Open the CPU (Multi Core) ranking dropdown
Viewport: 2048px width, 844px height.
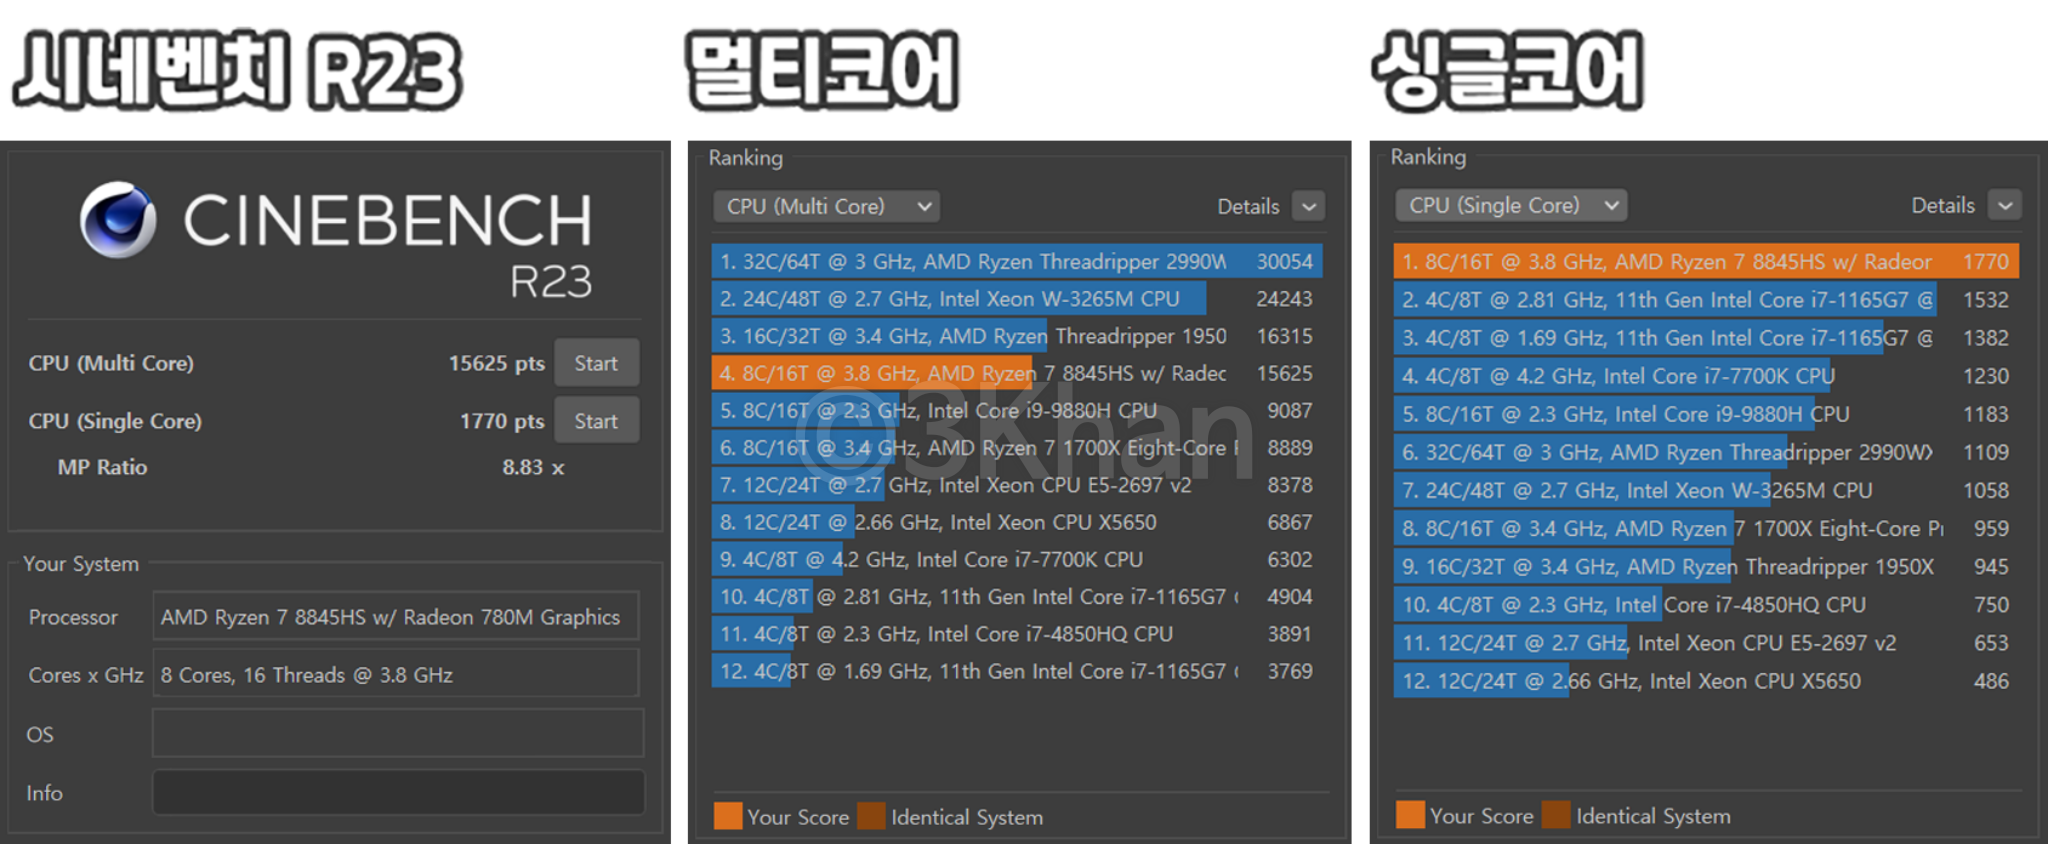coord(826,206)
